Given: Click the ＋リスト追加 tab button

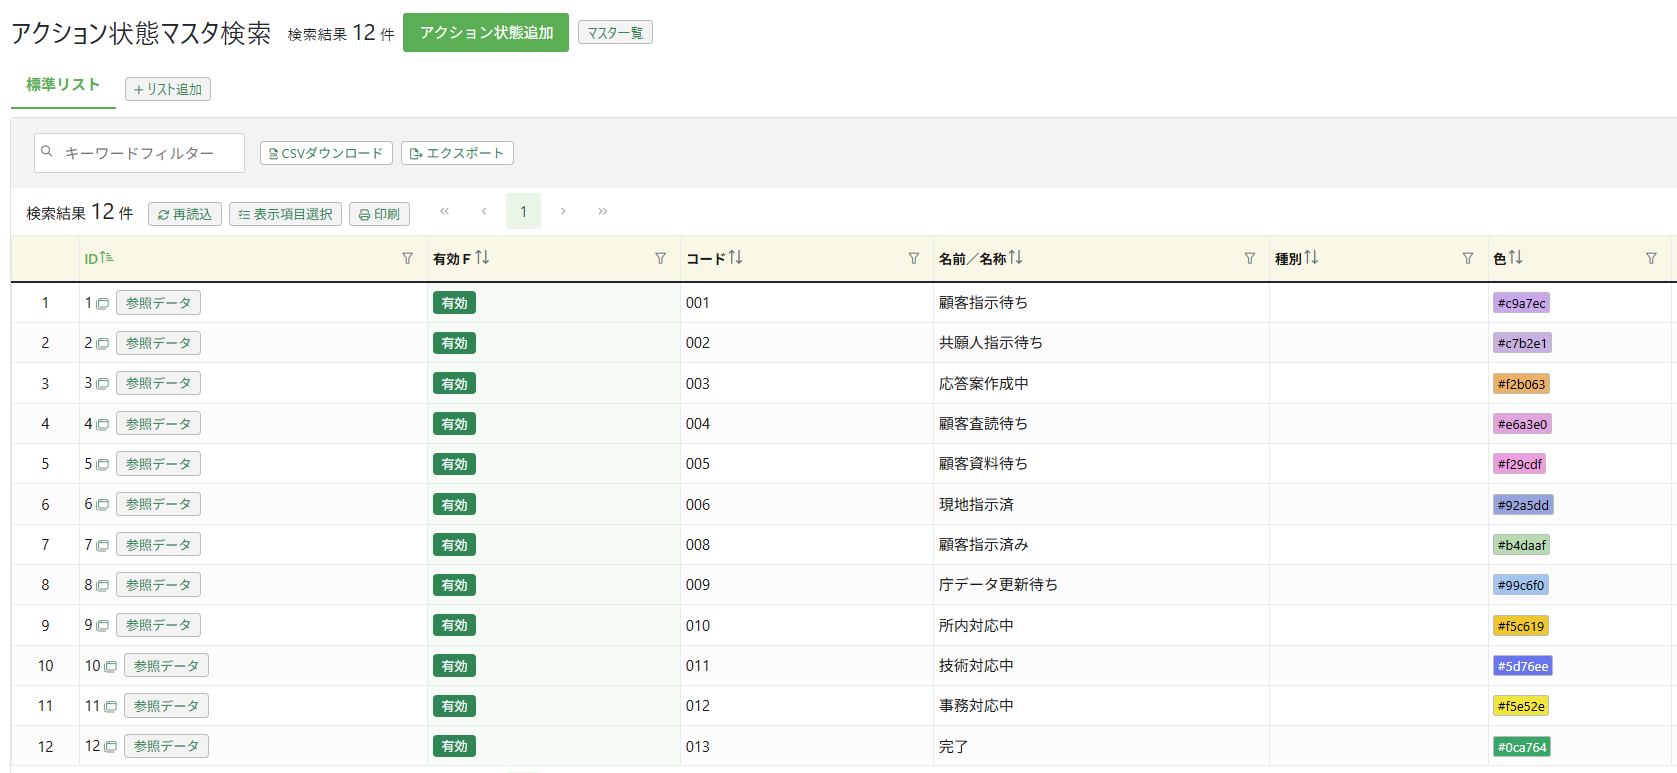Looking at the screenshot, I should point(168,89).
